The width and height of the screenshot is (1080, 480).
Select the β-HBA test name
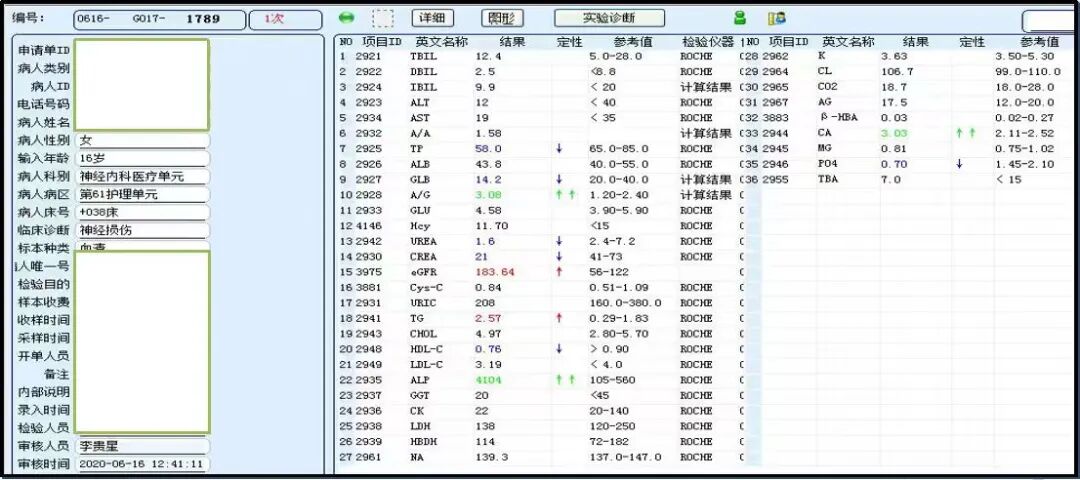tap(838, 118)
